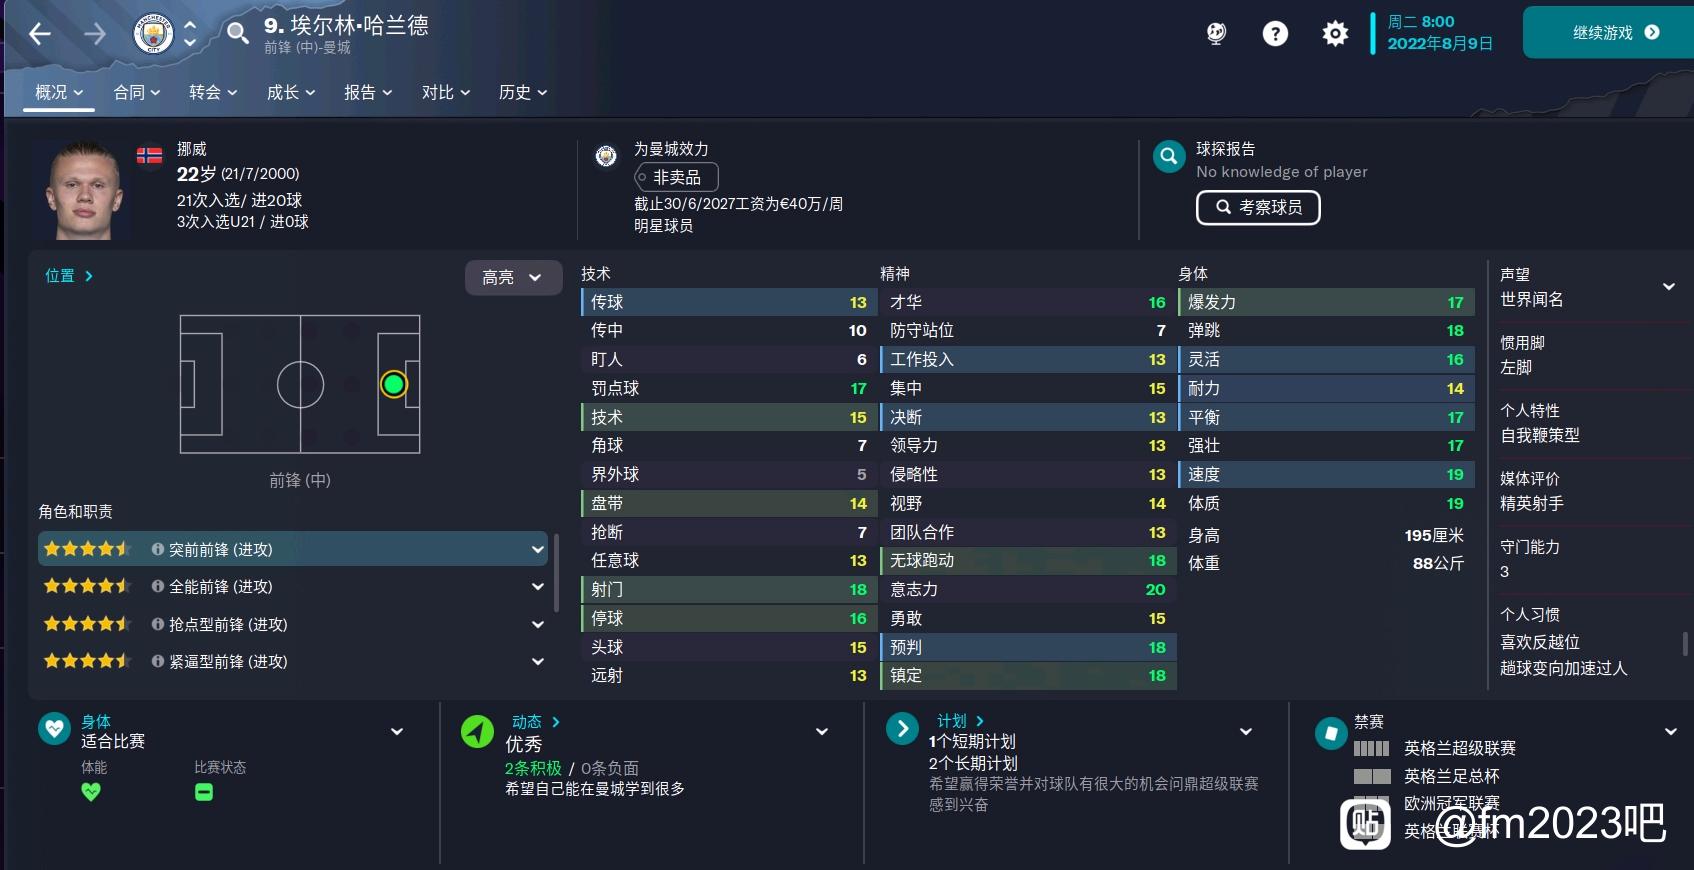Click info icon beside 全能前锋 (进攻)
Image resolution: width=1694 pixels, height=870 pixels.
(157, 586)
